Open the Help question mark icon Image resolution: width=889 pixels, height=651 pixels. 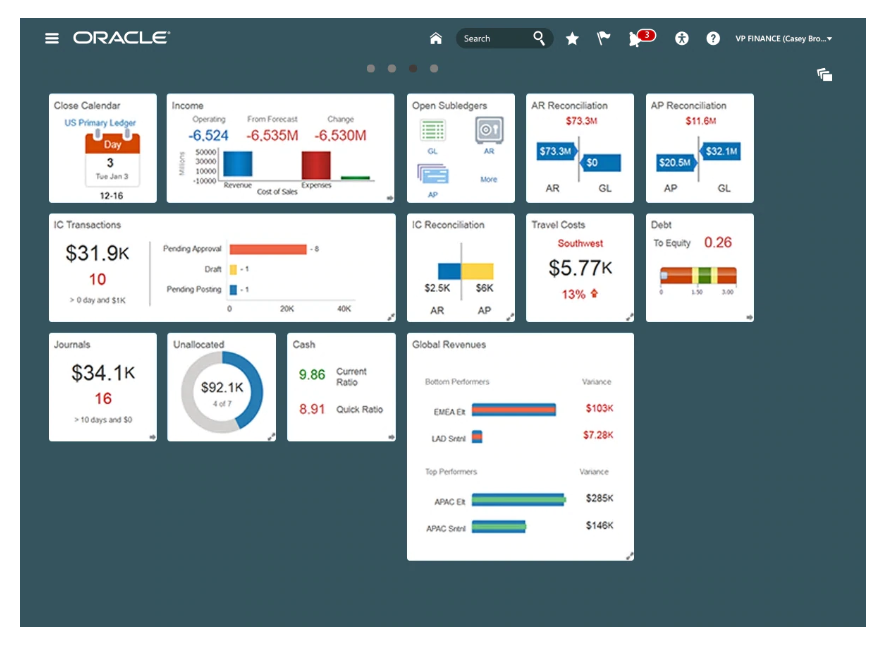pyautogui.click(x=713, y=39)
